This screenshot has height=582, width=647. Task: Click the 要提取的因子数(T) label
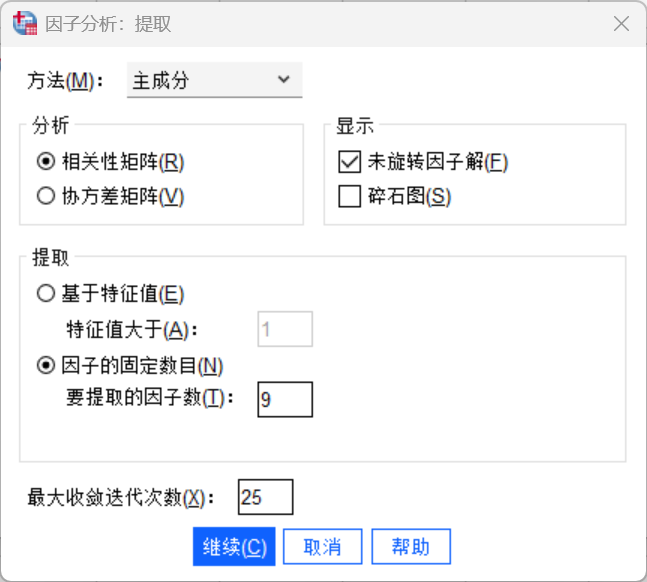[x=150, y=398]
